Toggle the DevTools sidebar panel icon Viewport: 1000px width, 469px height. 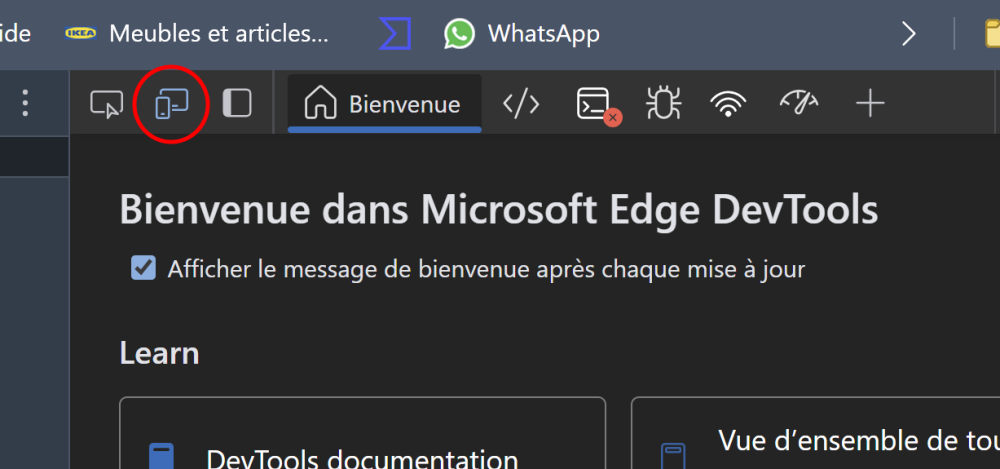point(237,103)
